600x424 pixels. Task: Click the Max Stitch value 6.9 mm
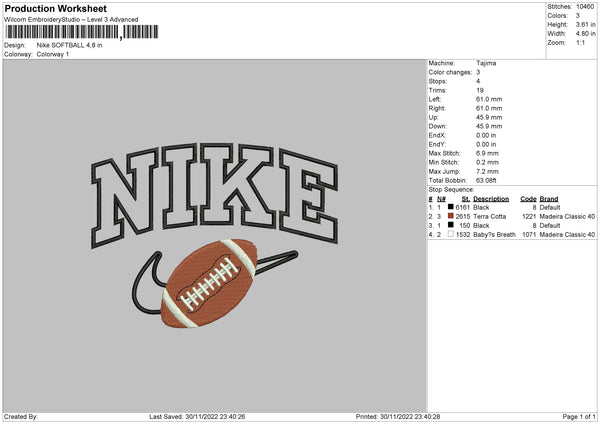pos(487,153)
